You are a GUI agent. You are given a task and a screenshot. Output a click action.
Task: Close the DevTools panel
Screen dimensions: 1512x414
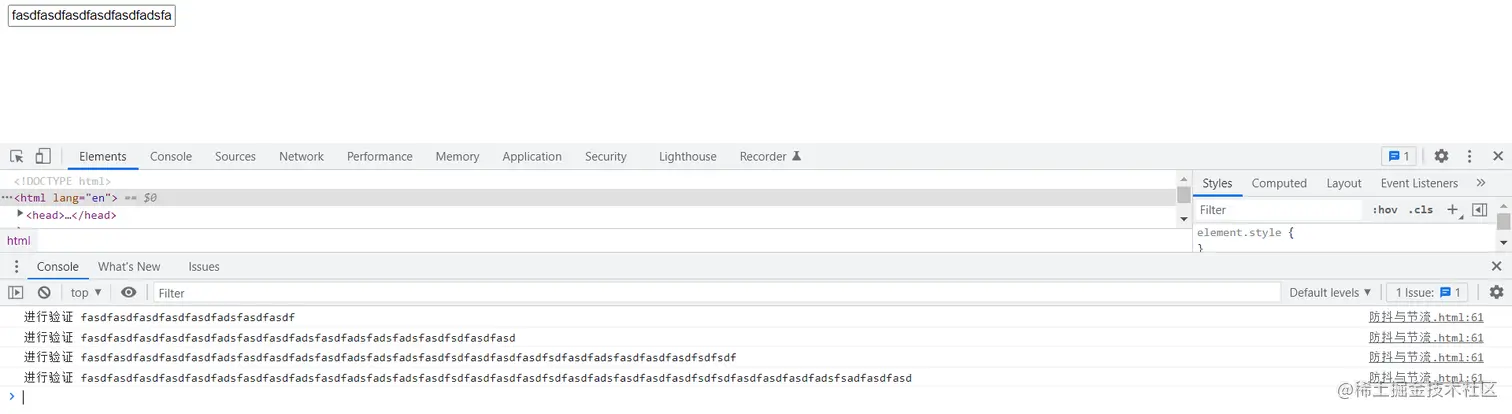(x=1498, y=156)
